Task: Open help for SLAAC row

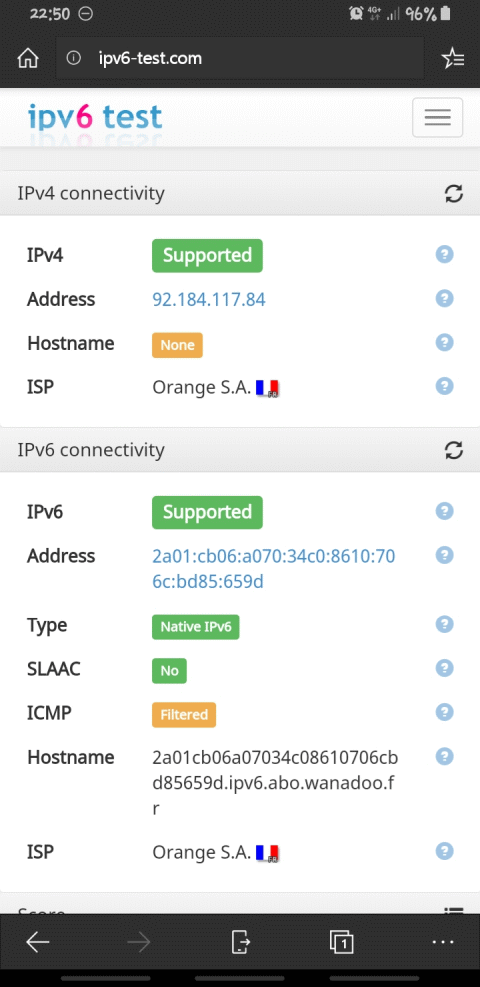Action: (444, 668)
